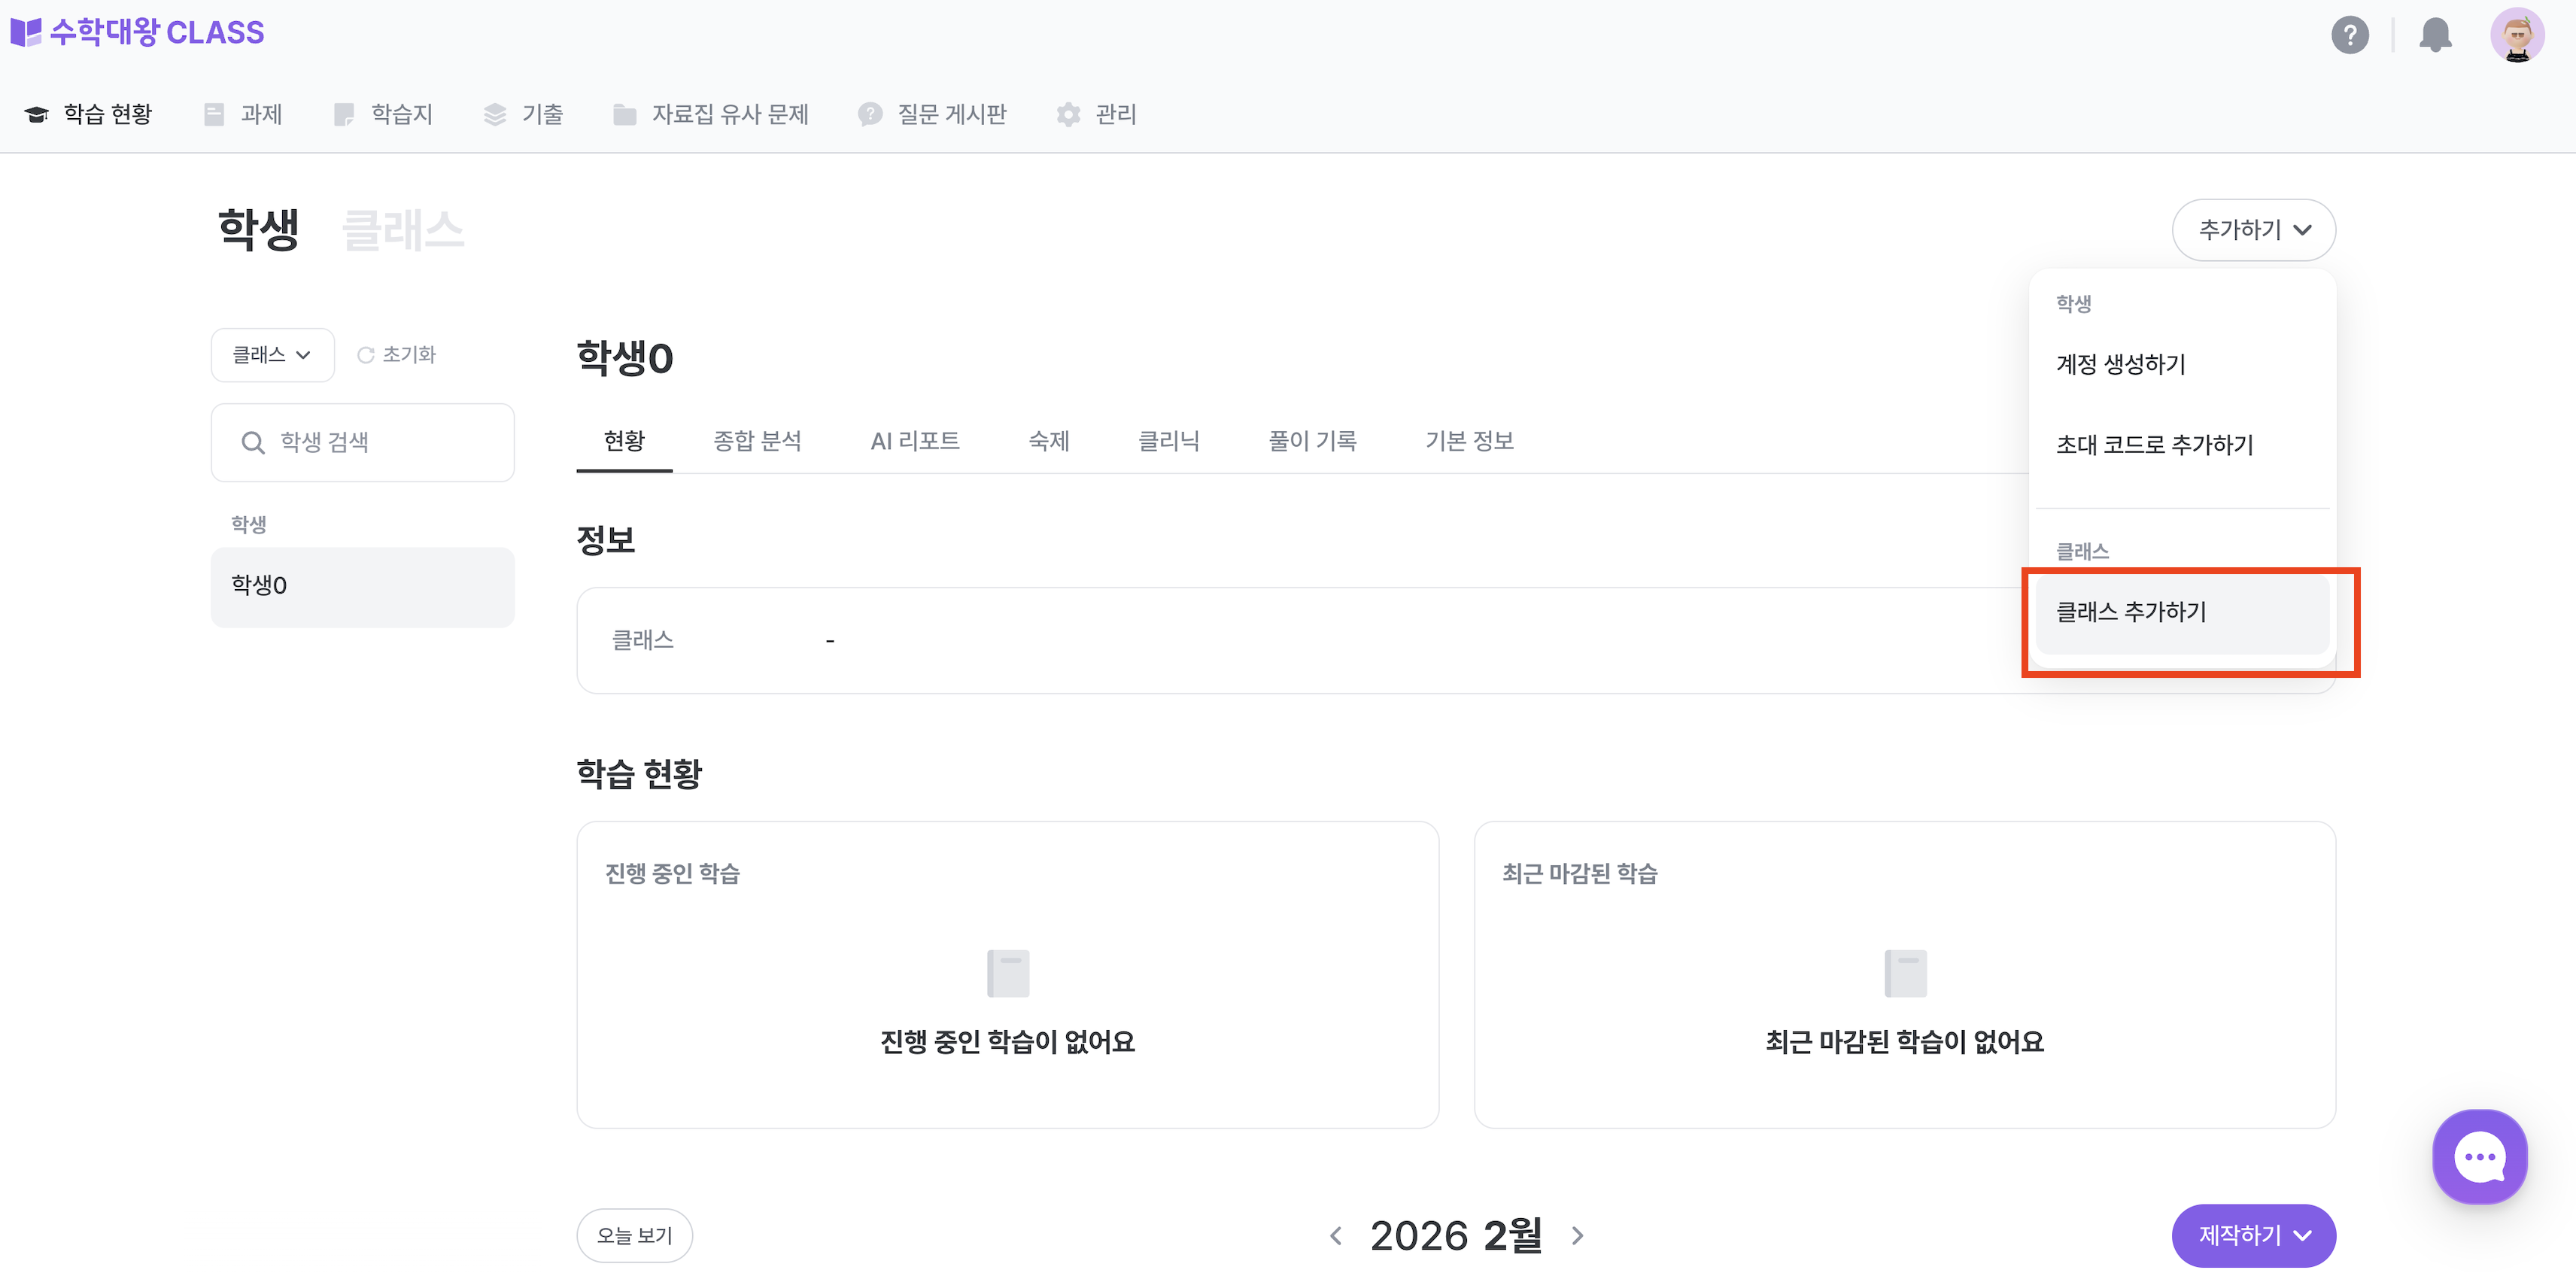2576x1279 pixels.
Task: Open the 자료집 유사 문제 folder icon
Action: 625,114
